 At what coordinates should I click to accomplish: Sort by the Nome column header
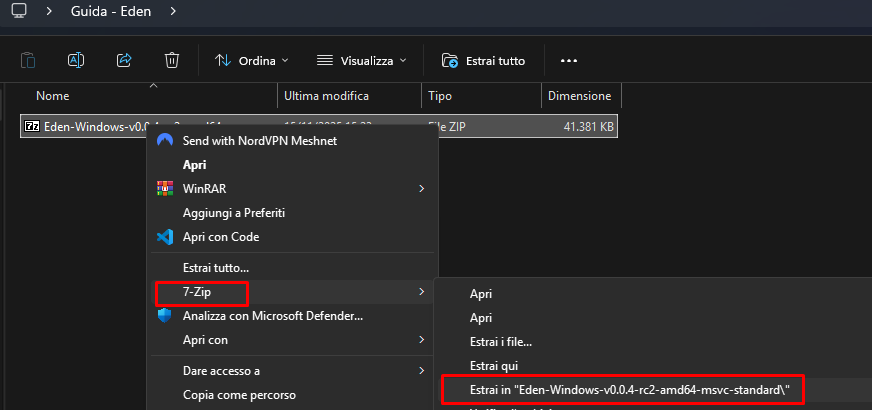[53, 96]
